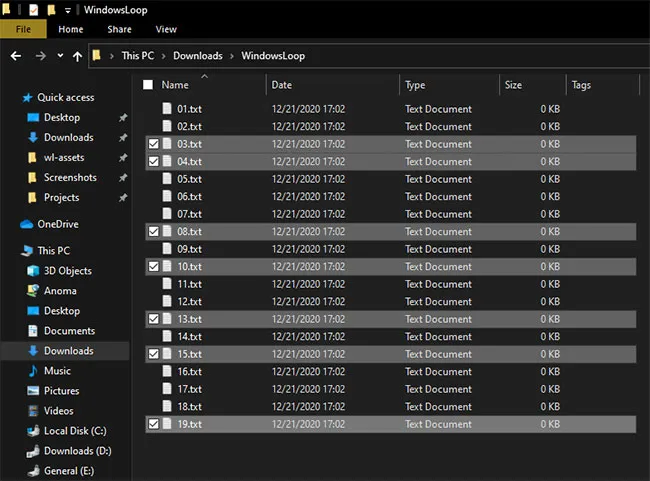Open the Recent locations dropdown chevron
The width and height of the screenshot is (650, 481).
pyautogui.click(x=60, y=56)
